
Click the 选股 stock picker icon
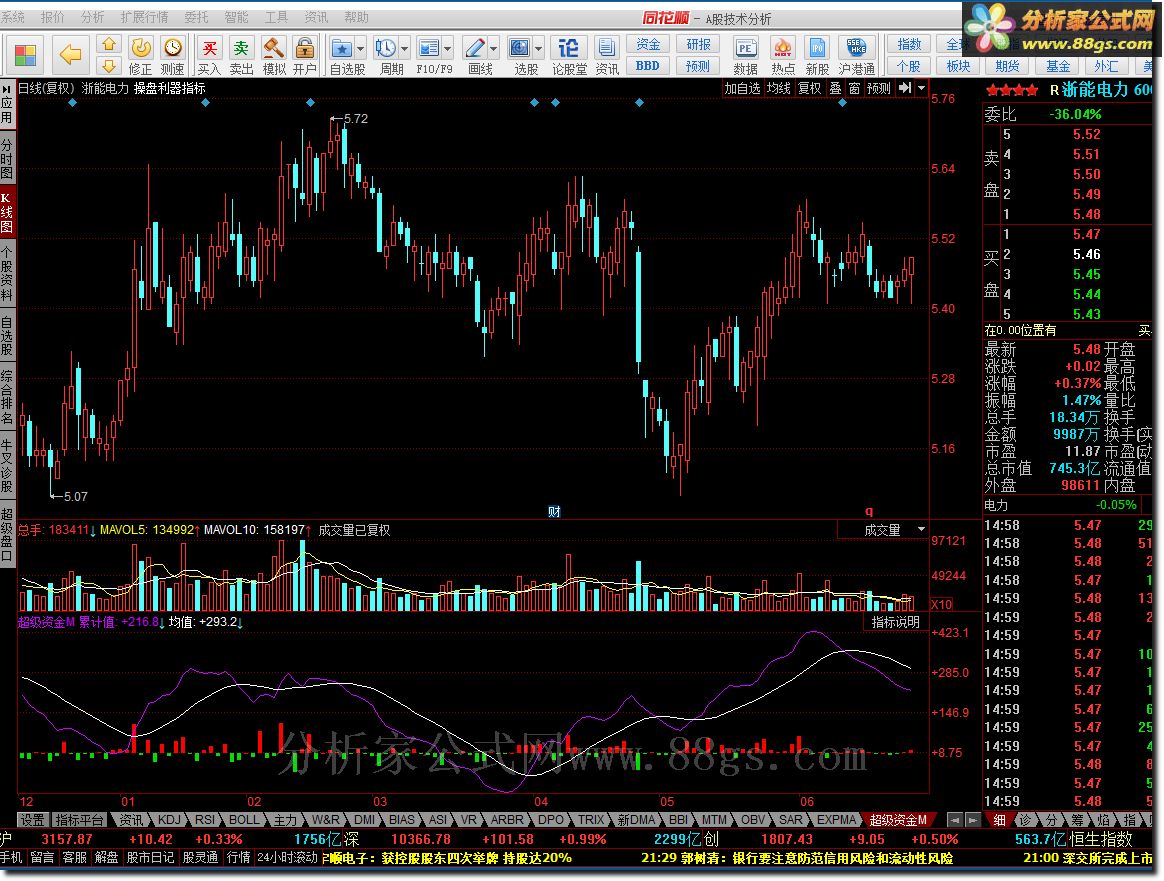[x=520, y=48]
